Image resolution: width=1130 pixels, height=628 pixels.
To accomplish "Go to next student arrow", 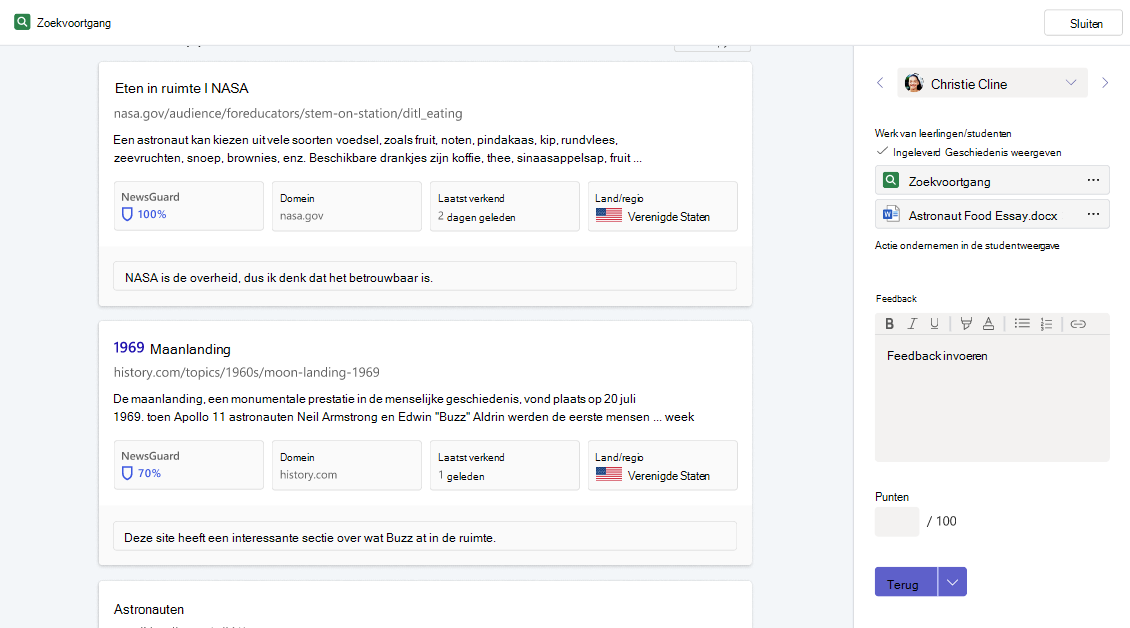I will coord(1105,83).
